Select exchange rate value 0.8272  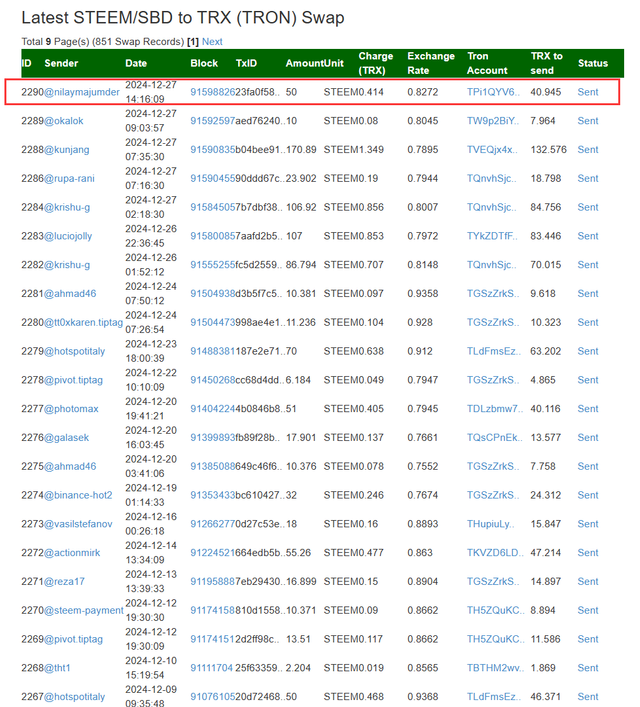pos(423,92)
